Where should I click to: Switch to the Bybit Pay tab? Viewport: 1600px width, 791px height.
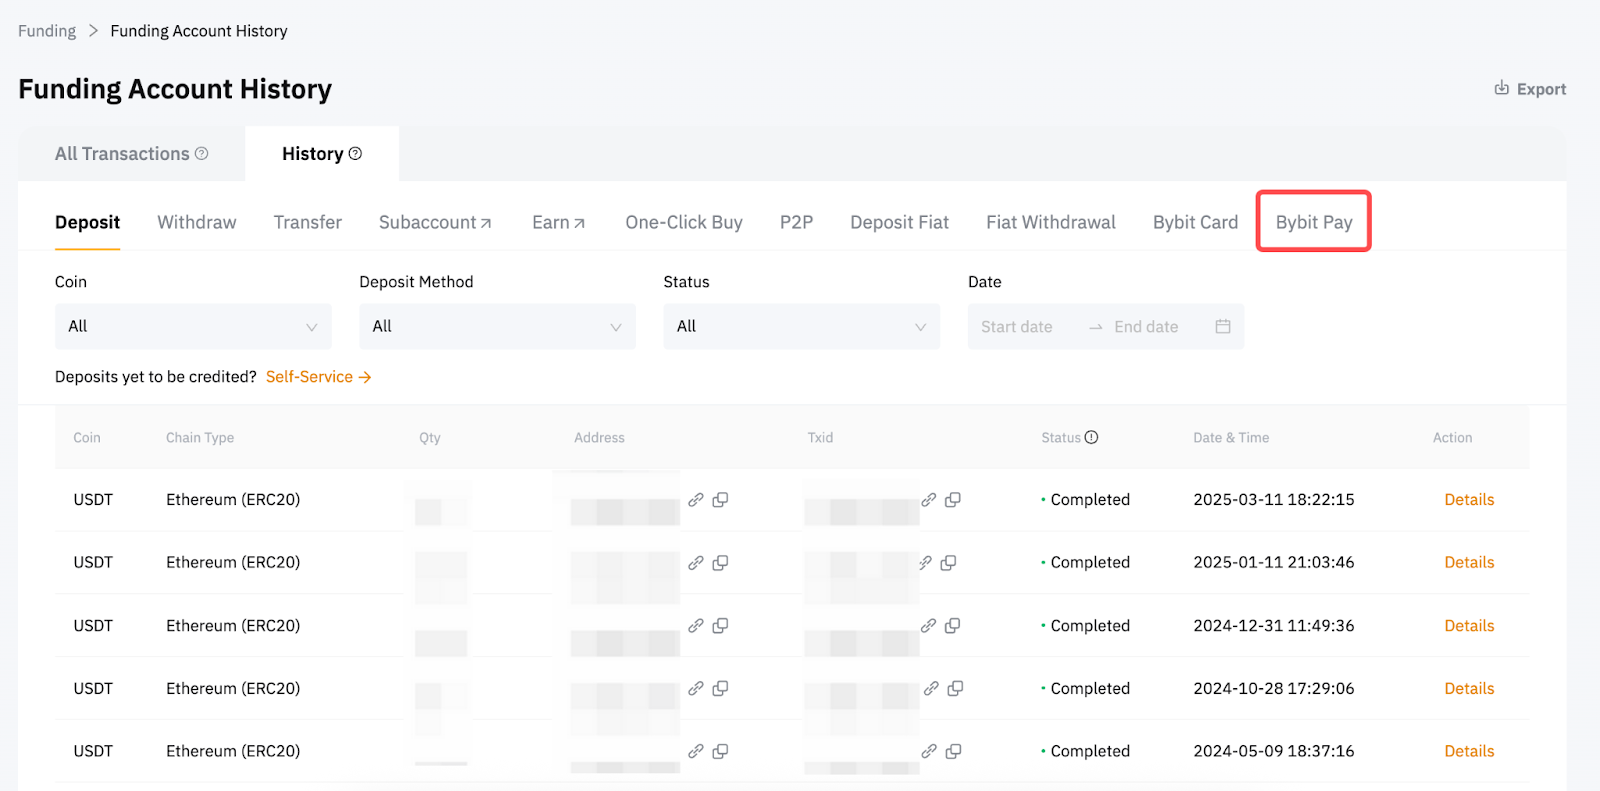pos(1313,222)
